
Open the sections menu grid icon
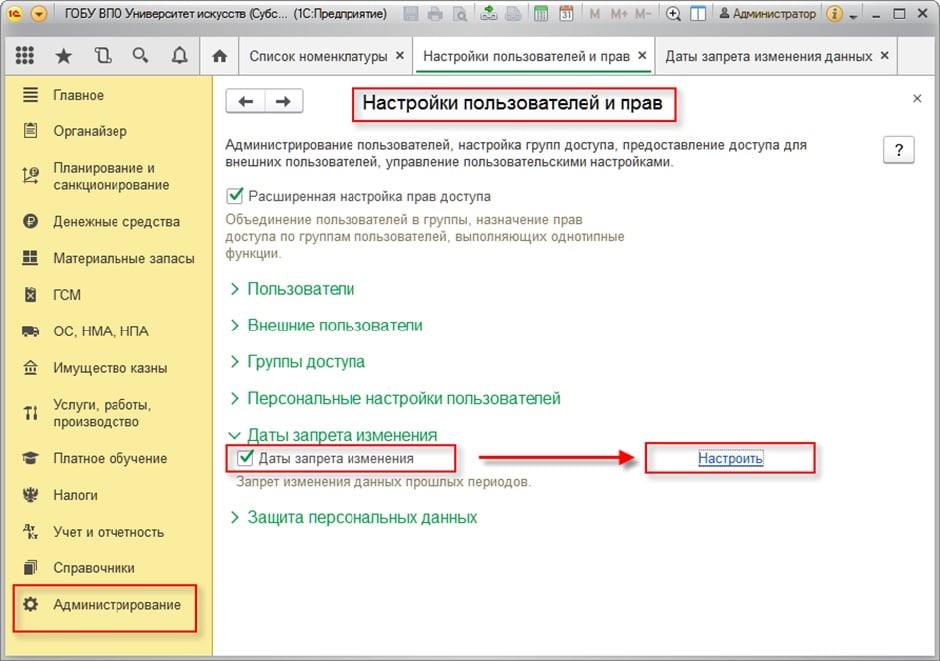click(x=26, y=56)
